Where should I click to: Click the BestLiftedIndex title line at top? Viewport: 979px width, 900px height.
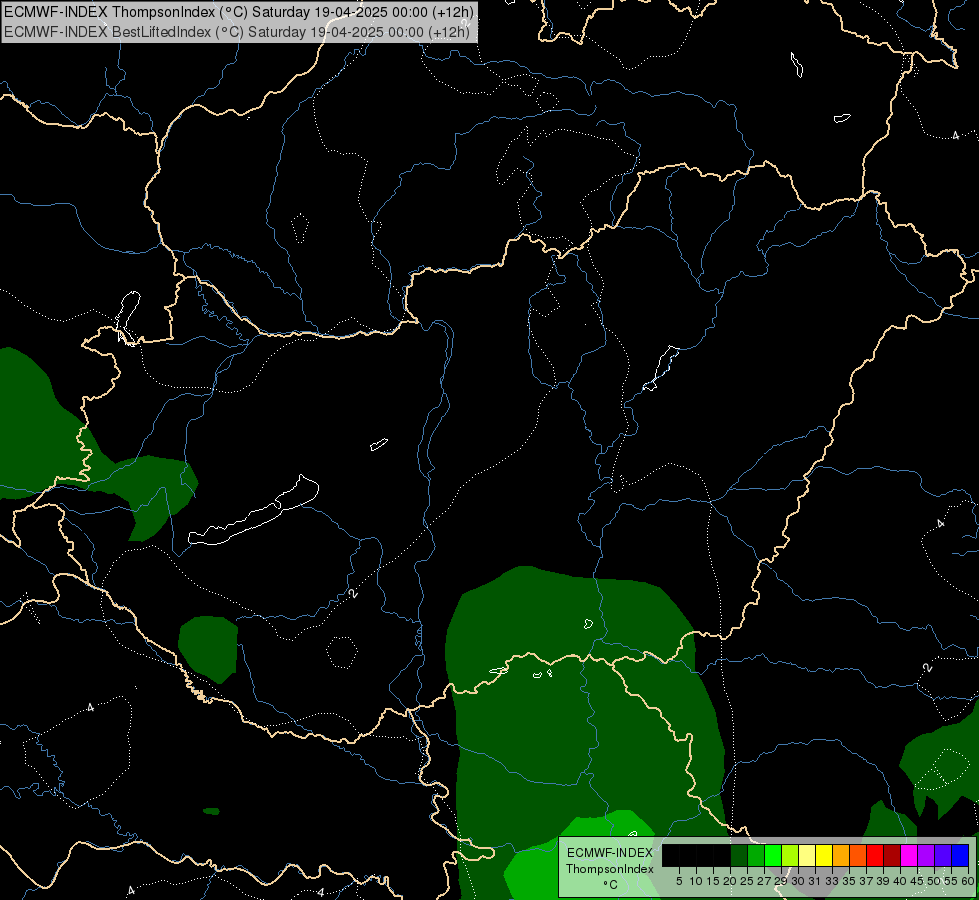tap(237, 32)
